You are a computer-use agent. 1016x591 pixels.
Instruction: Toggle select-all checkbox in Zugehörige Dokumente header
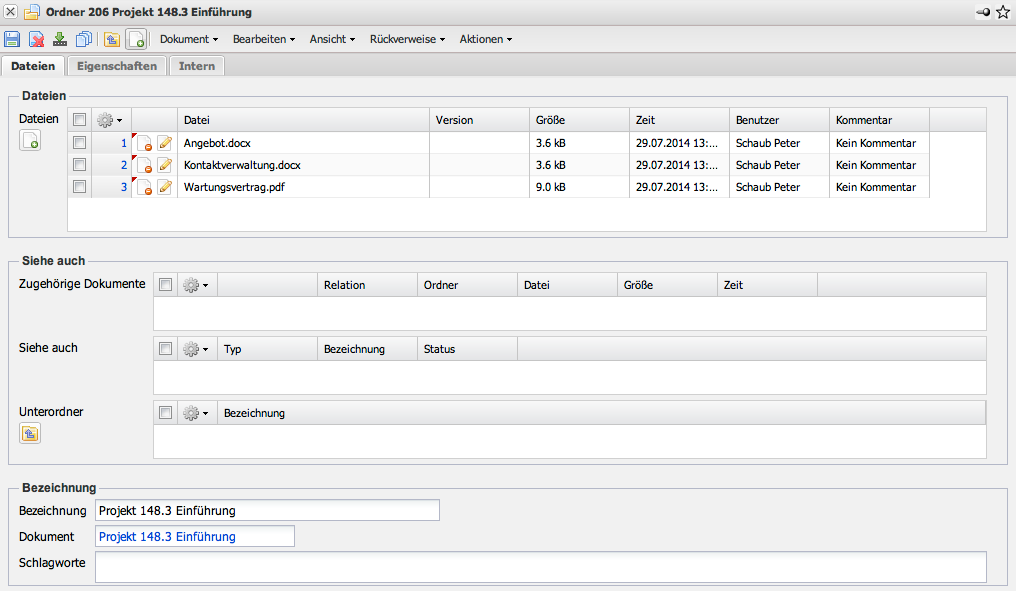click(165, 285)
